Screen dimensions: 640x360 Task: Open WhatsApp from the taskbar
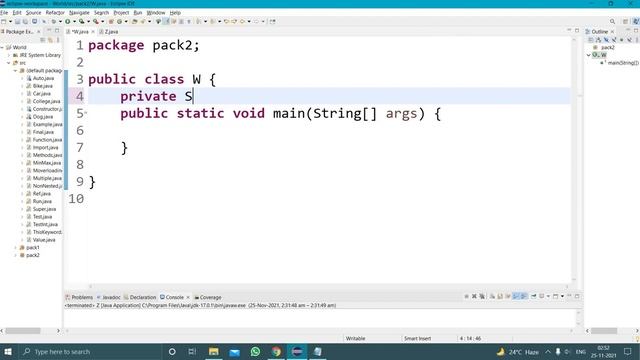tap(256, 351)
